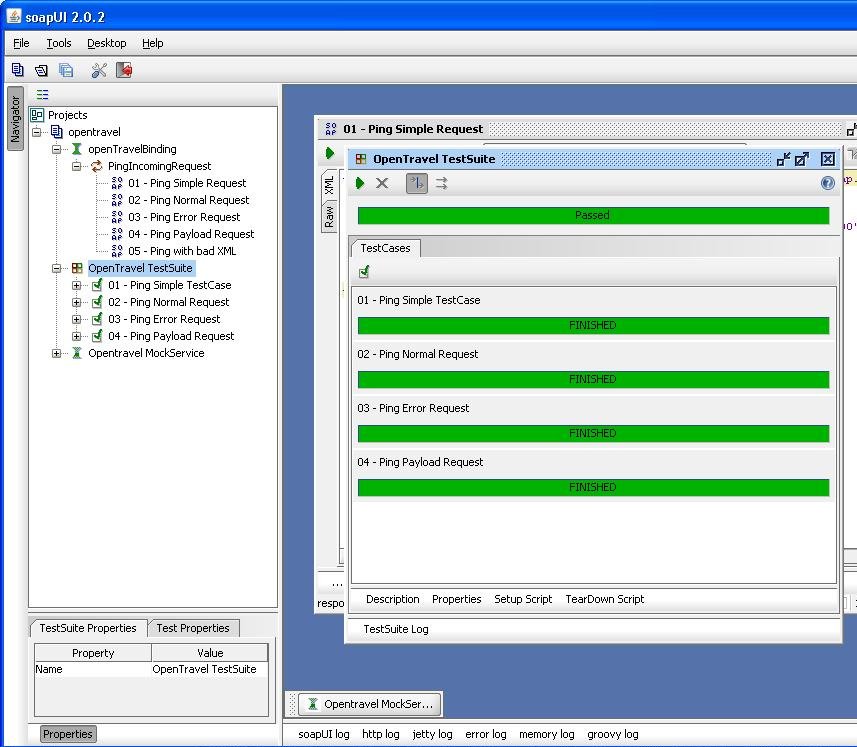Switch to the Raw request view tab
Image resolution: width=857 pixels, height=747 pixels.
[329, 216]
